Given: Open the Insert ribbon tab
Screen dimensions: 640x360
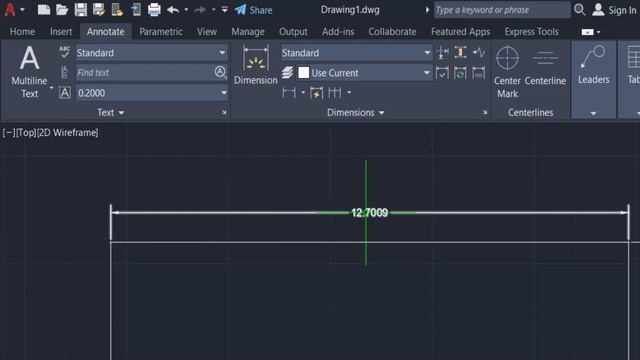Looking at the screenshot, I should [x=61, y=31].
